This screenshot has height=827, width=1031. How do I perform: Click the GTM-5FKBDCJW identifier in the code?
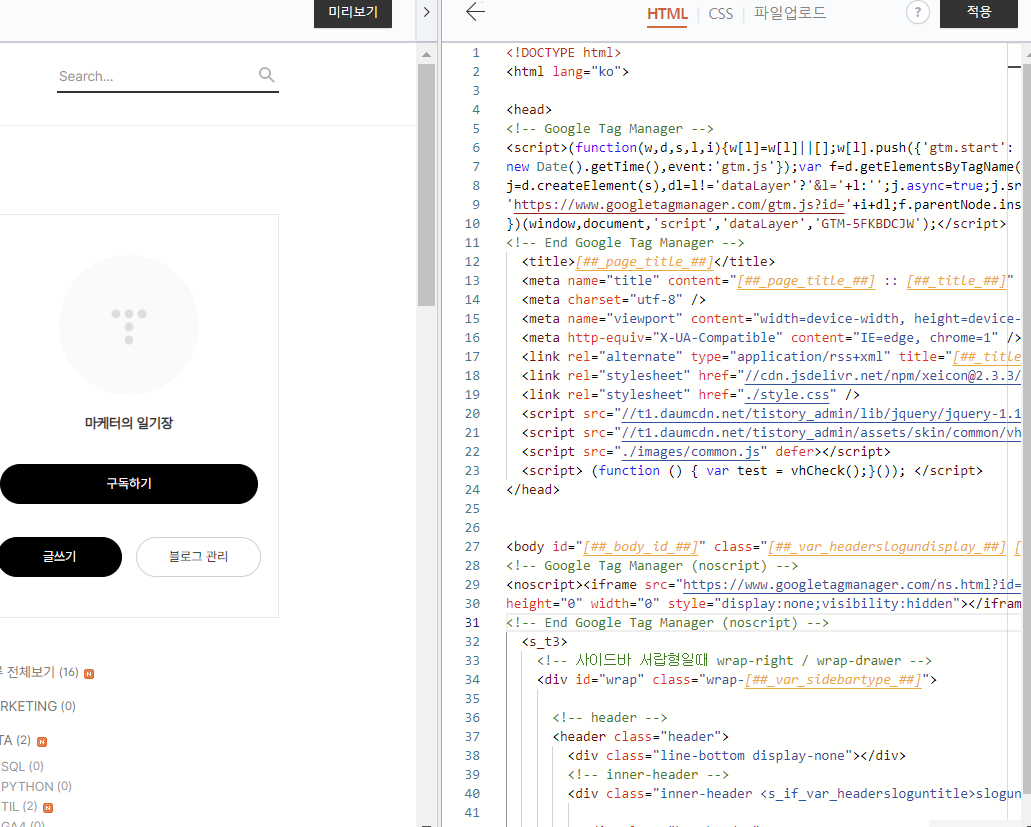867,224
